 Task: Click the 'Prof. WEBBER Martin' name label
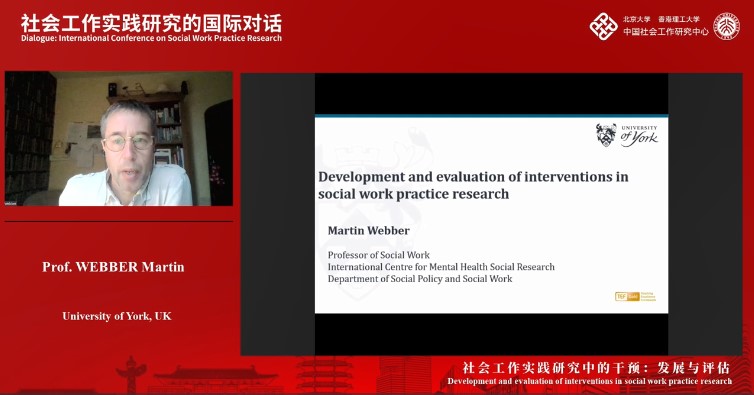click(113, 267)
